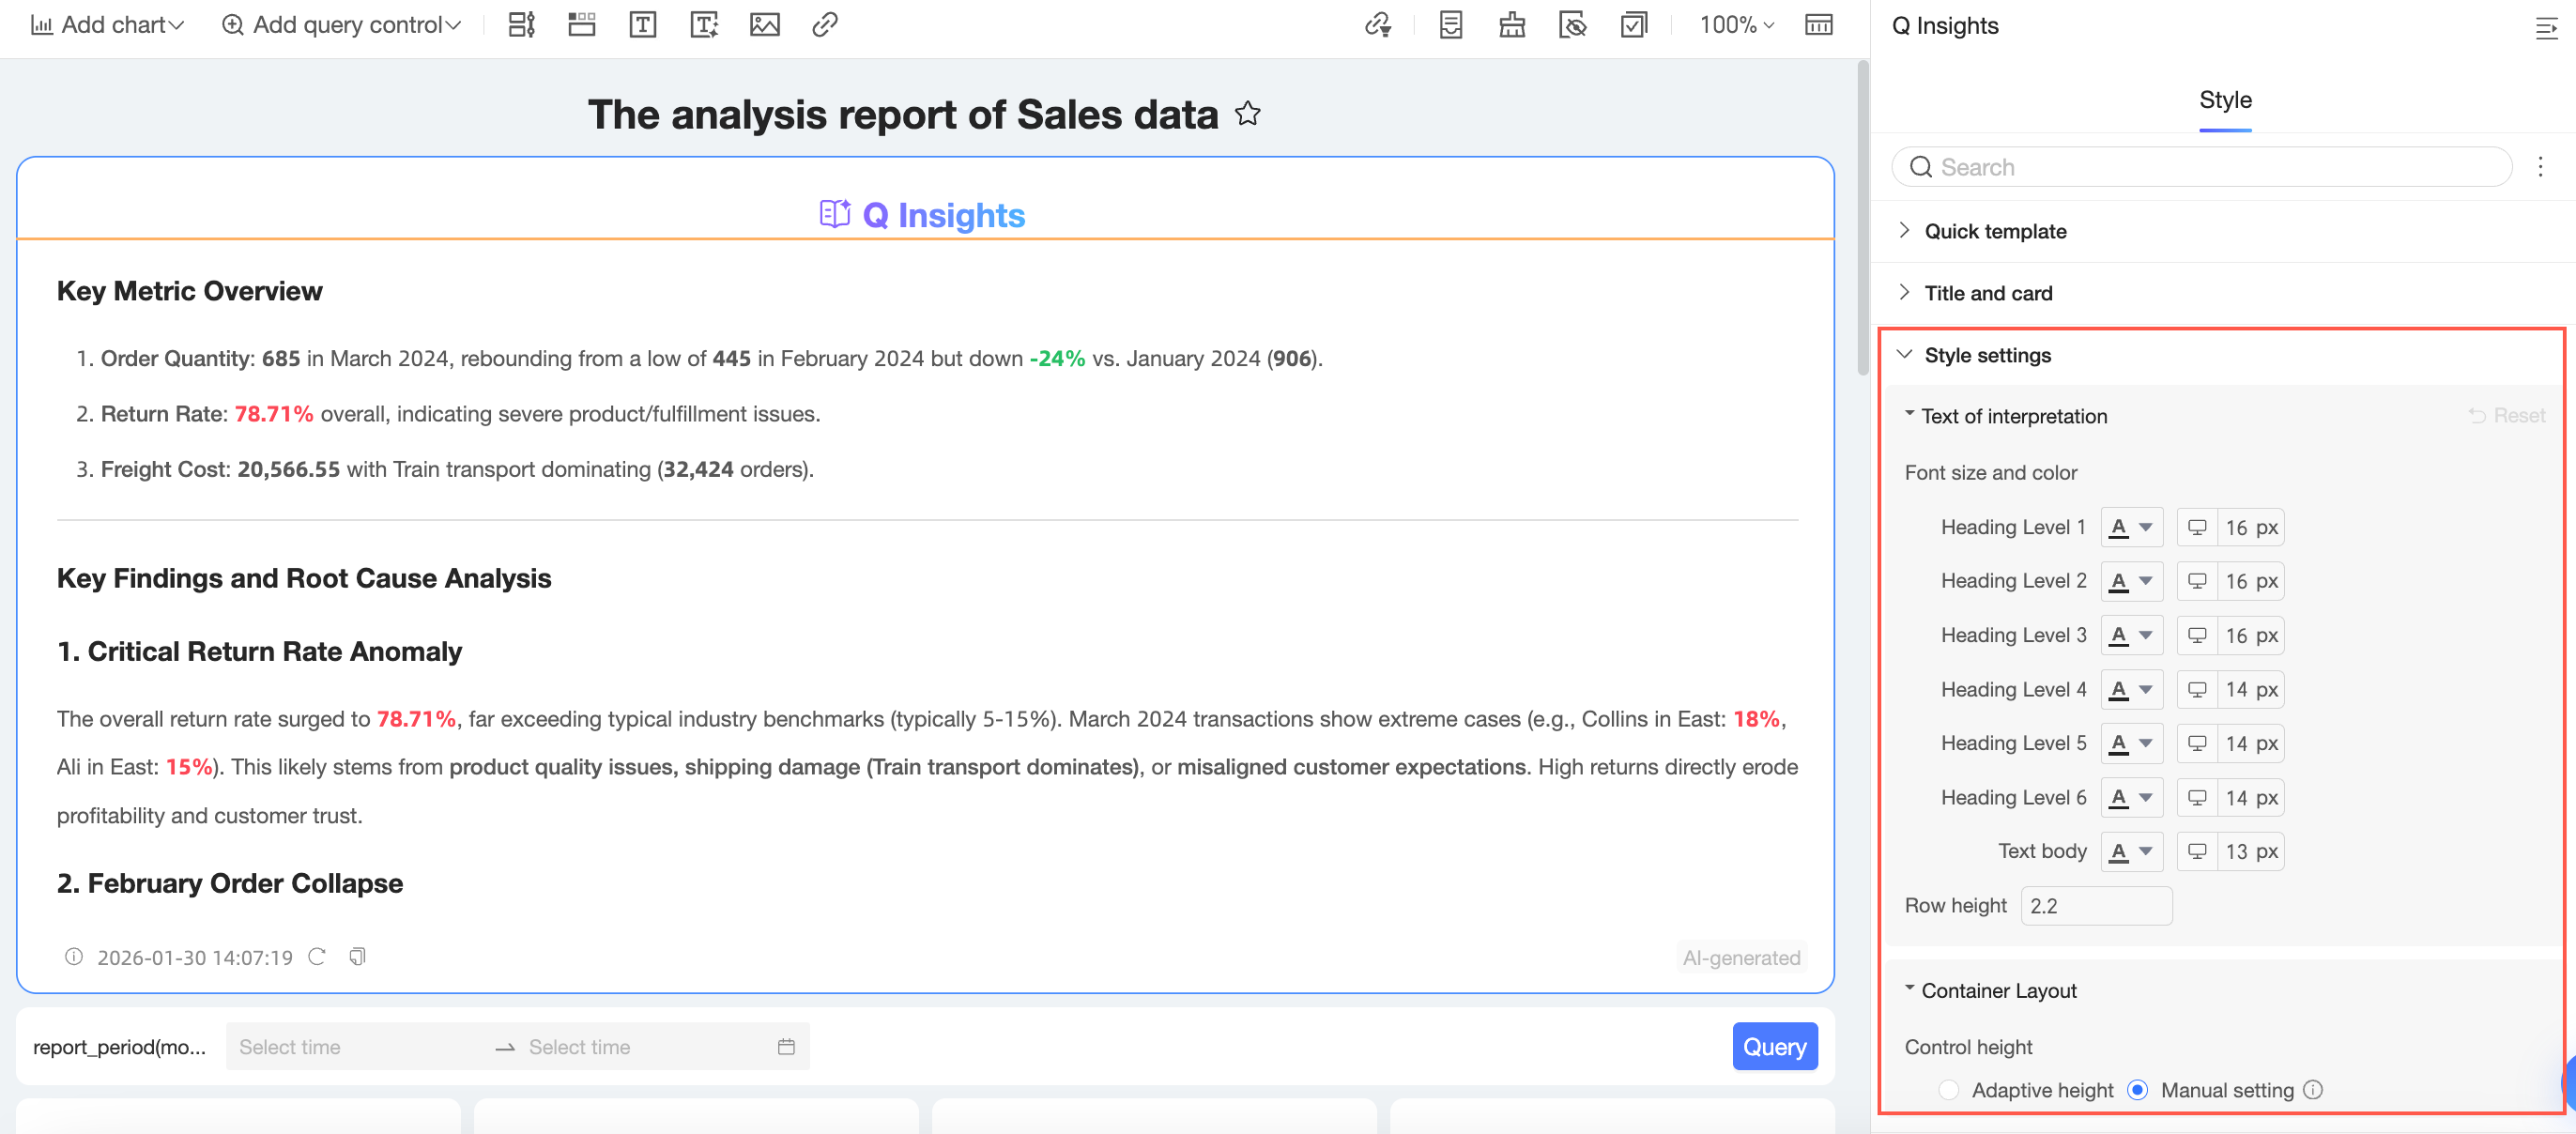Open the Heading Level 1 font color picker
This screenshot has height=1134, width=2576.
(x=2130, y=527)
